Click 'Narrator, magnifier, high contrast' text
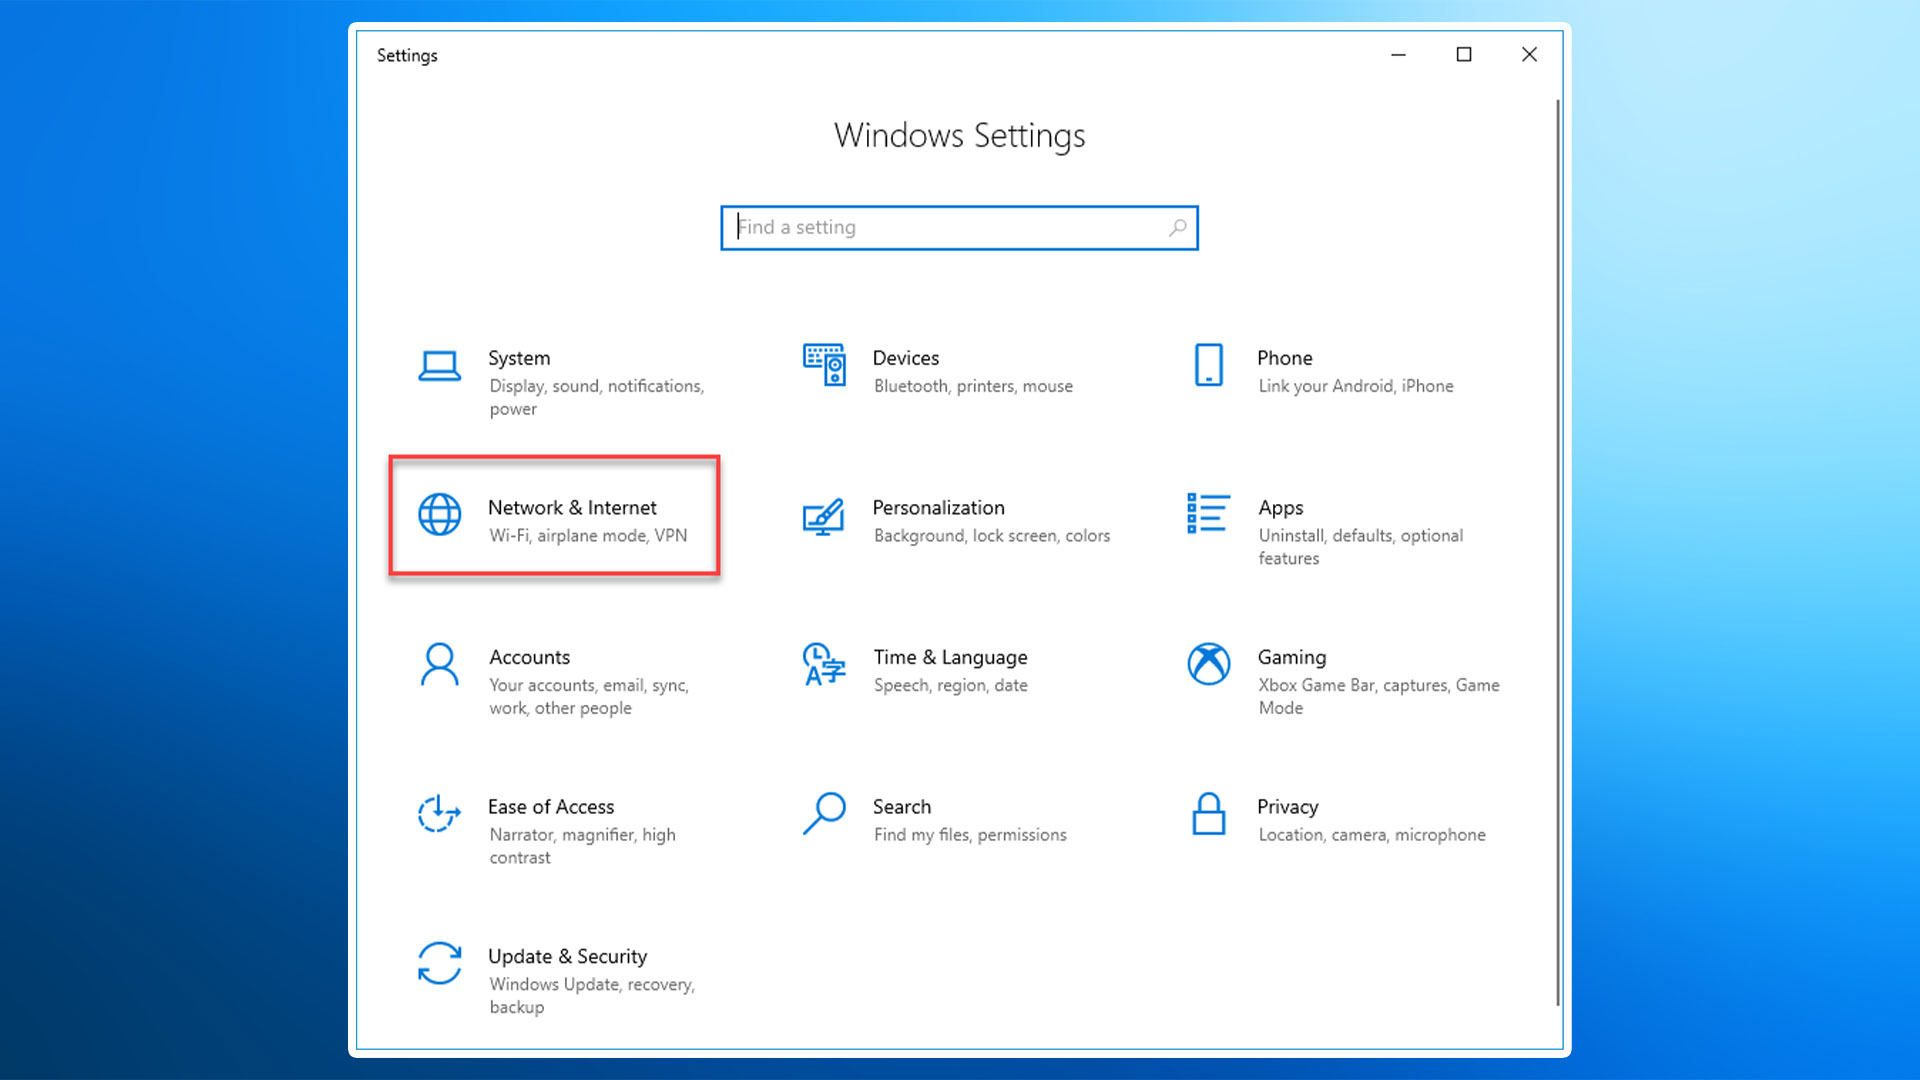The width and height of the screenshot is (1920, 1080). (x=582, y=846)
